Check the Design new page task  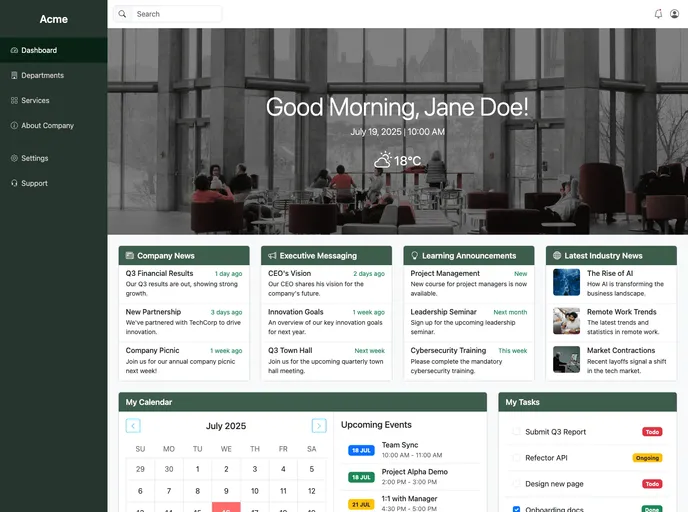(516, 484)
